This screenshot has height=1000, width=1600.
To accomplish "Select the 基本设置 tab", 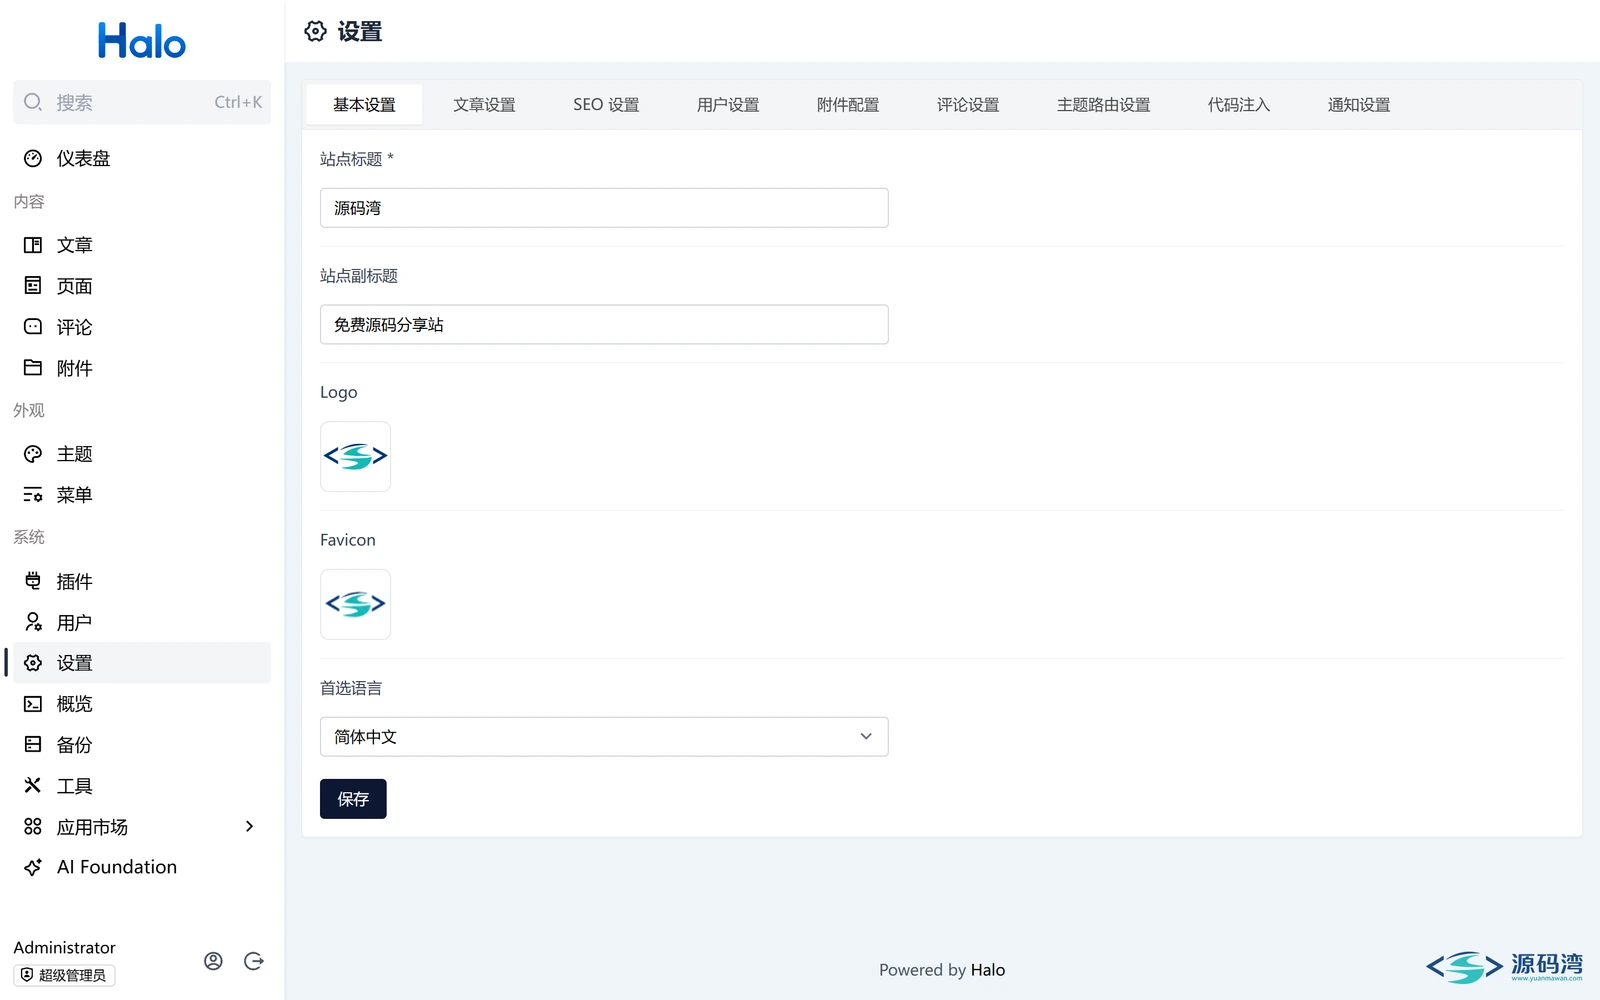I will click(364, 105).
